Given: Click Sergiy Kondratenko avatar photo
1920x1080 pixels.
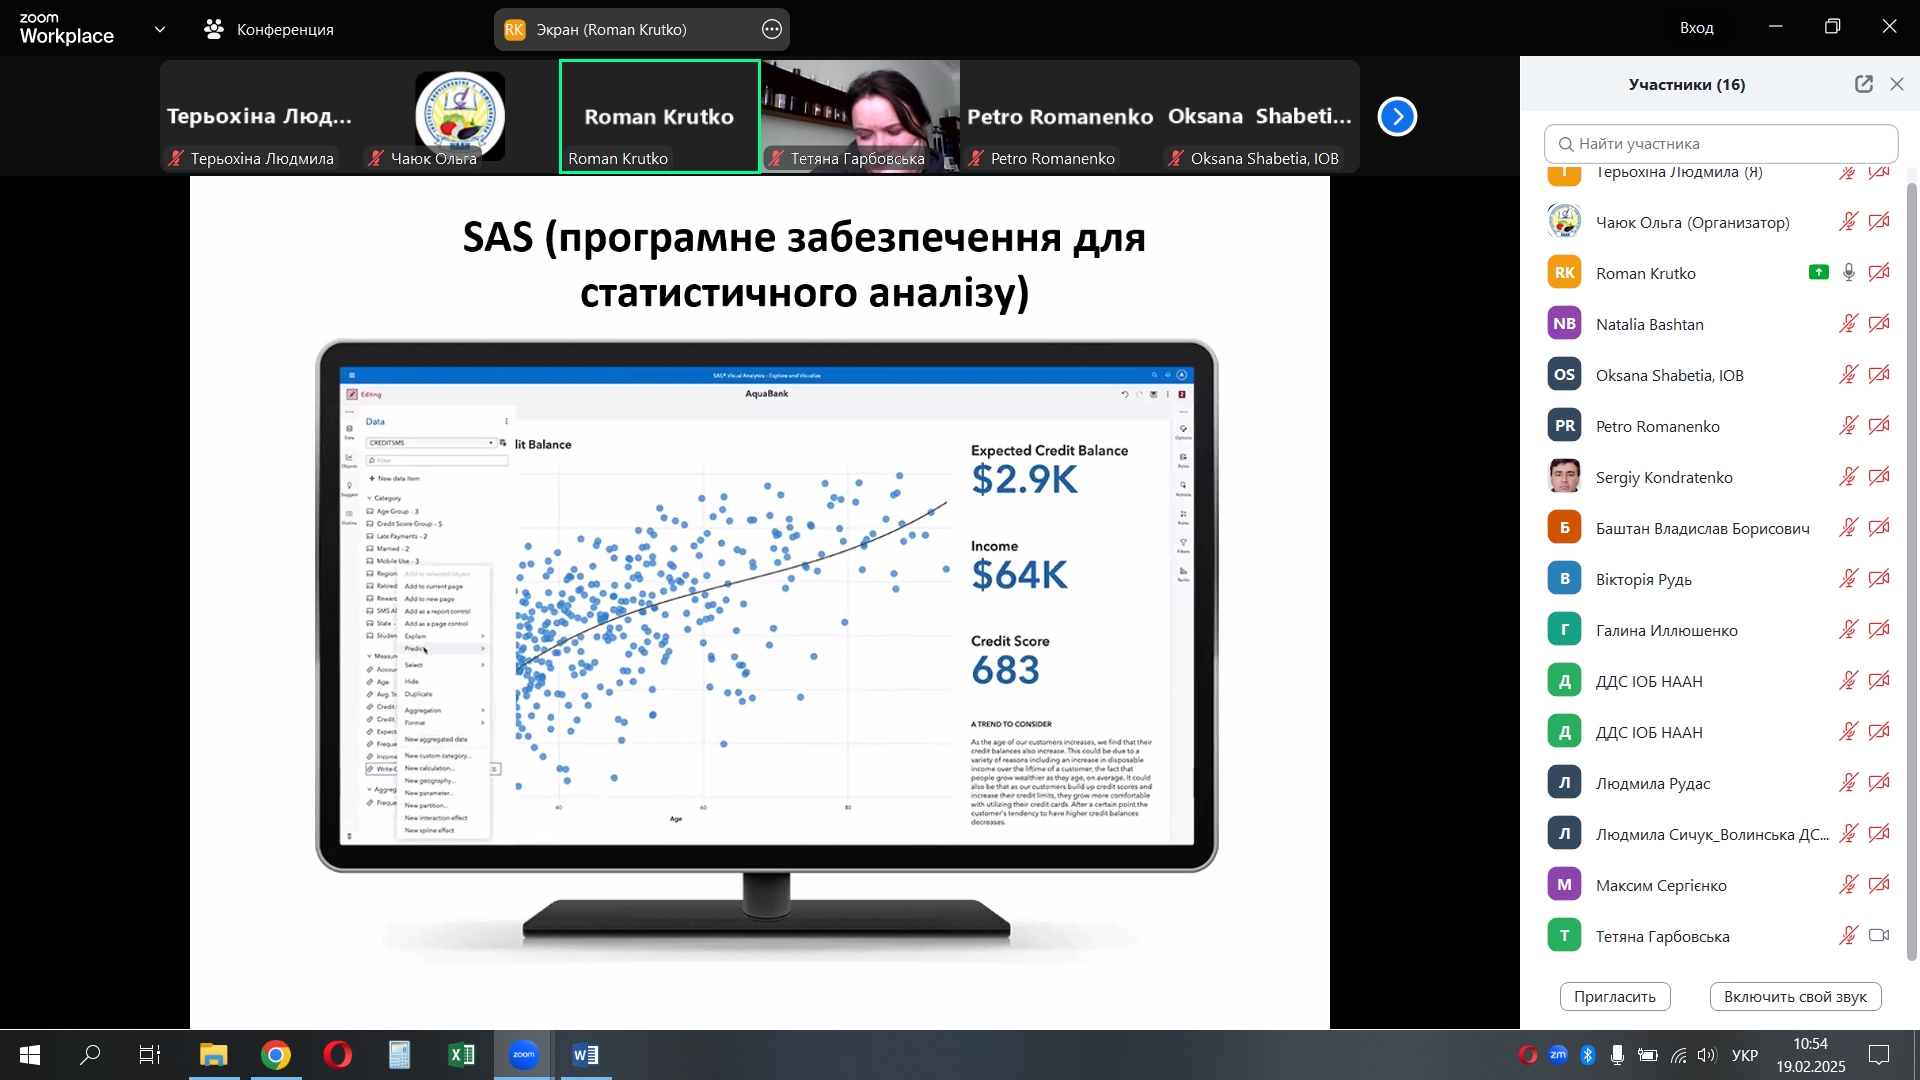Looking at the screenshot, I should click(1564, 476).
